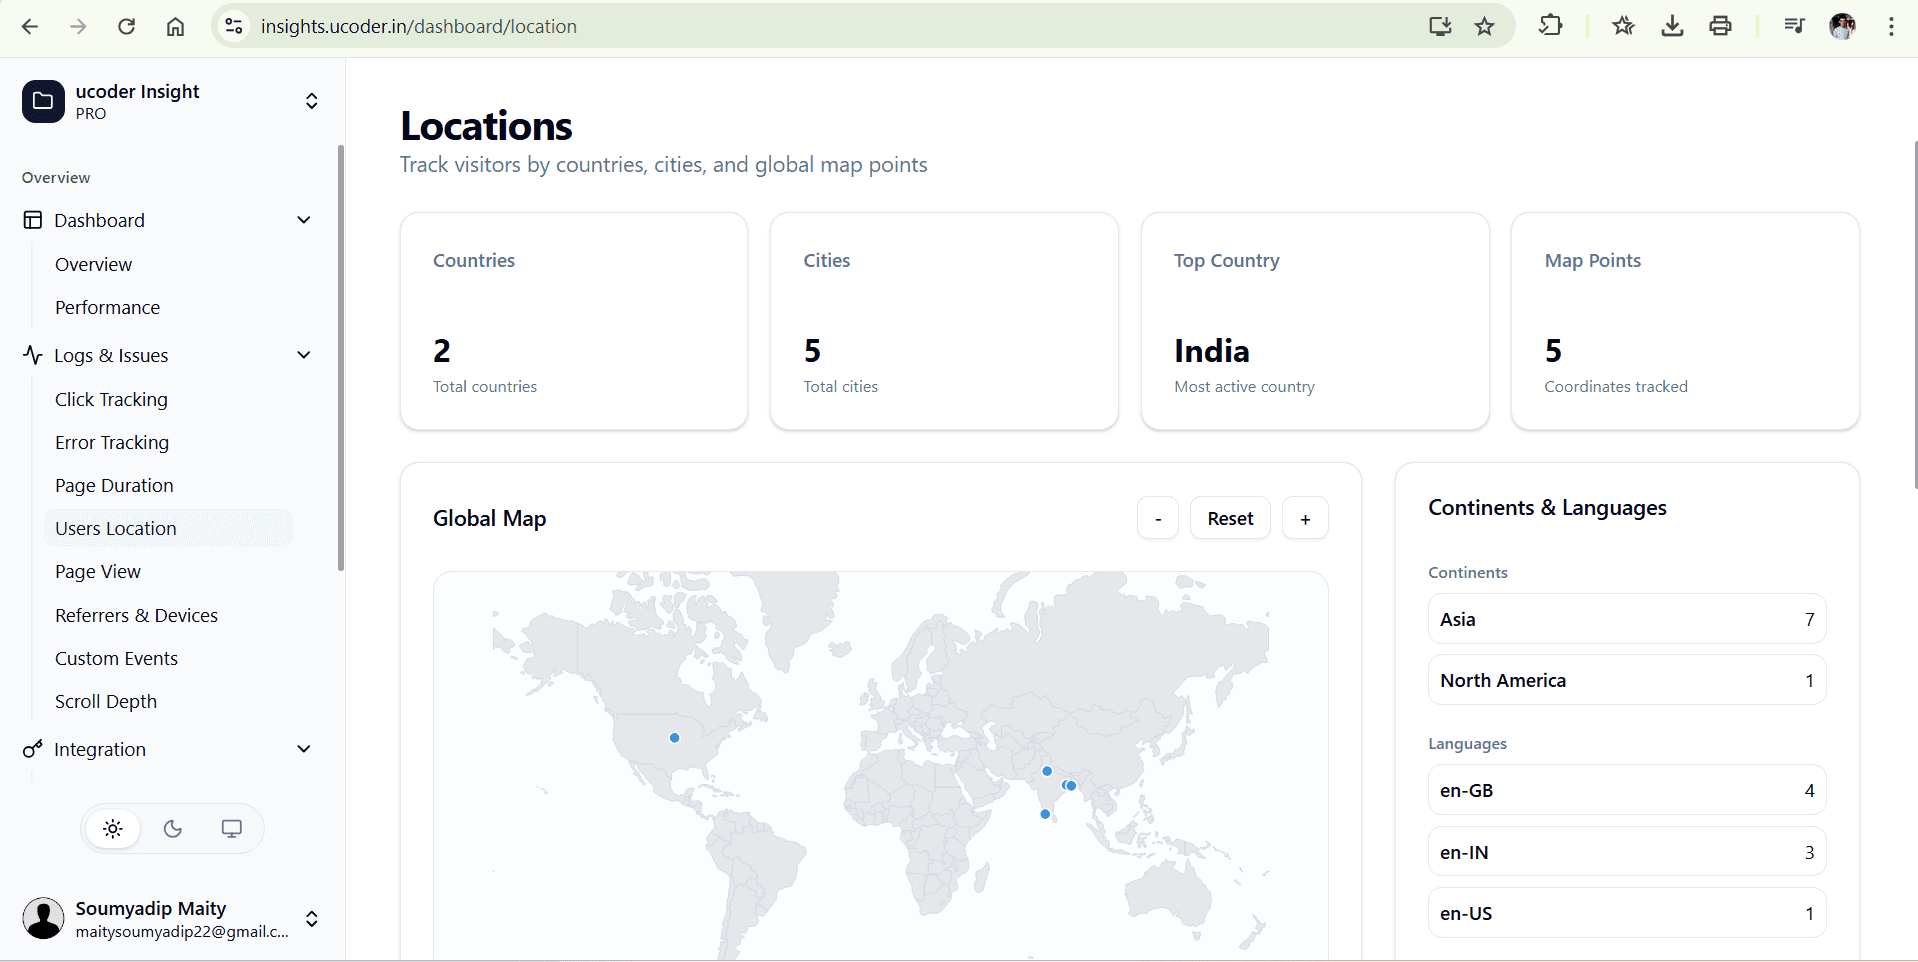Open the ucoder Insight workspace switcher
Screen dimensions: 1918x962
[312, 101]
